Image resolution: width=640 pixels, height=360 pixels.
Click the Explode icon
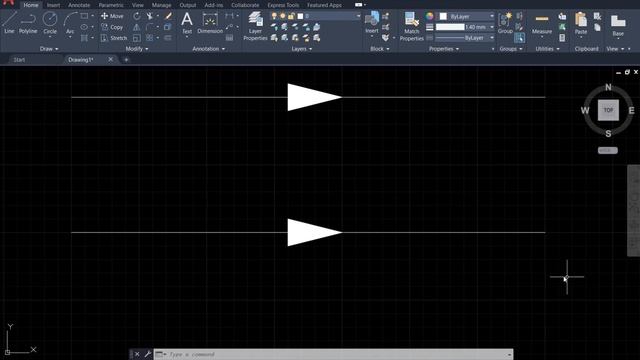pyautogui.click(x=168, y=27)
